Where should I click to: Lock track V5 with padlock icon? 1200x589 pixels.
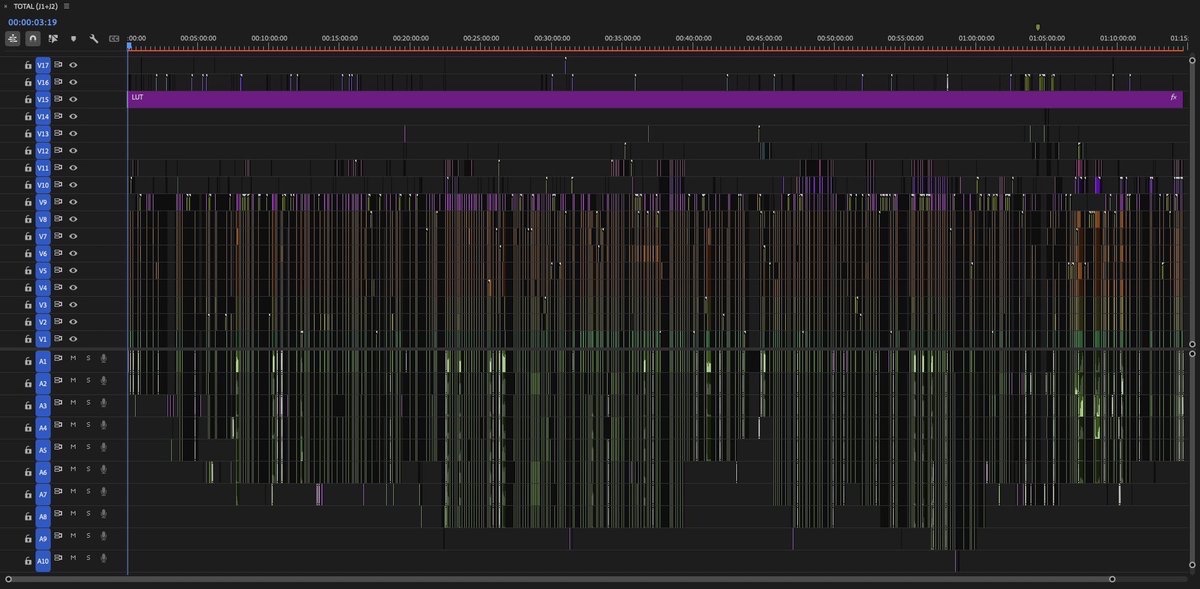(28, 270)
